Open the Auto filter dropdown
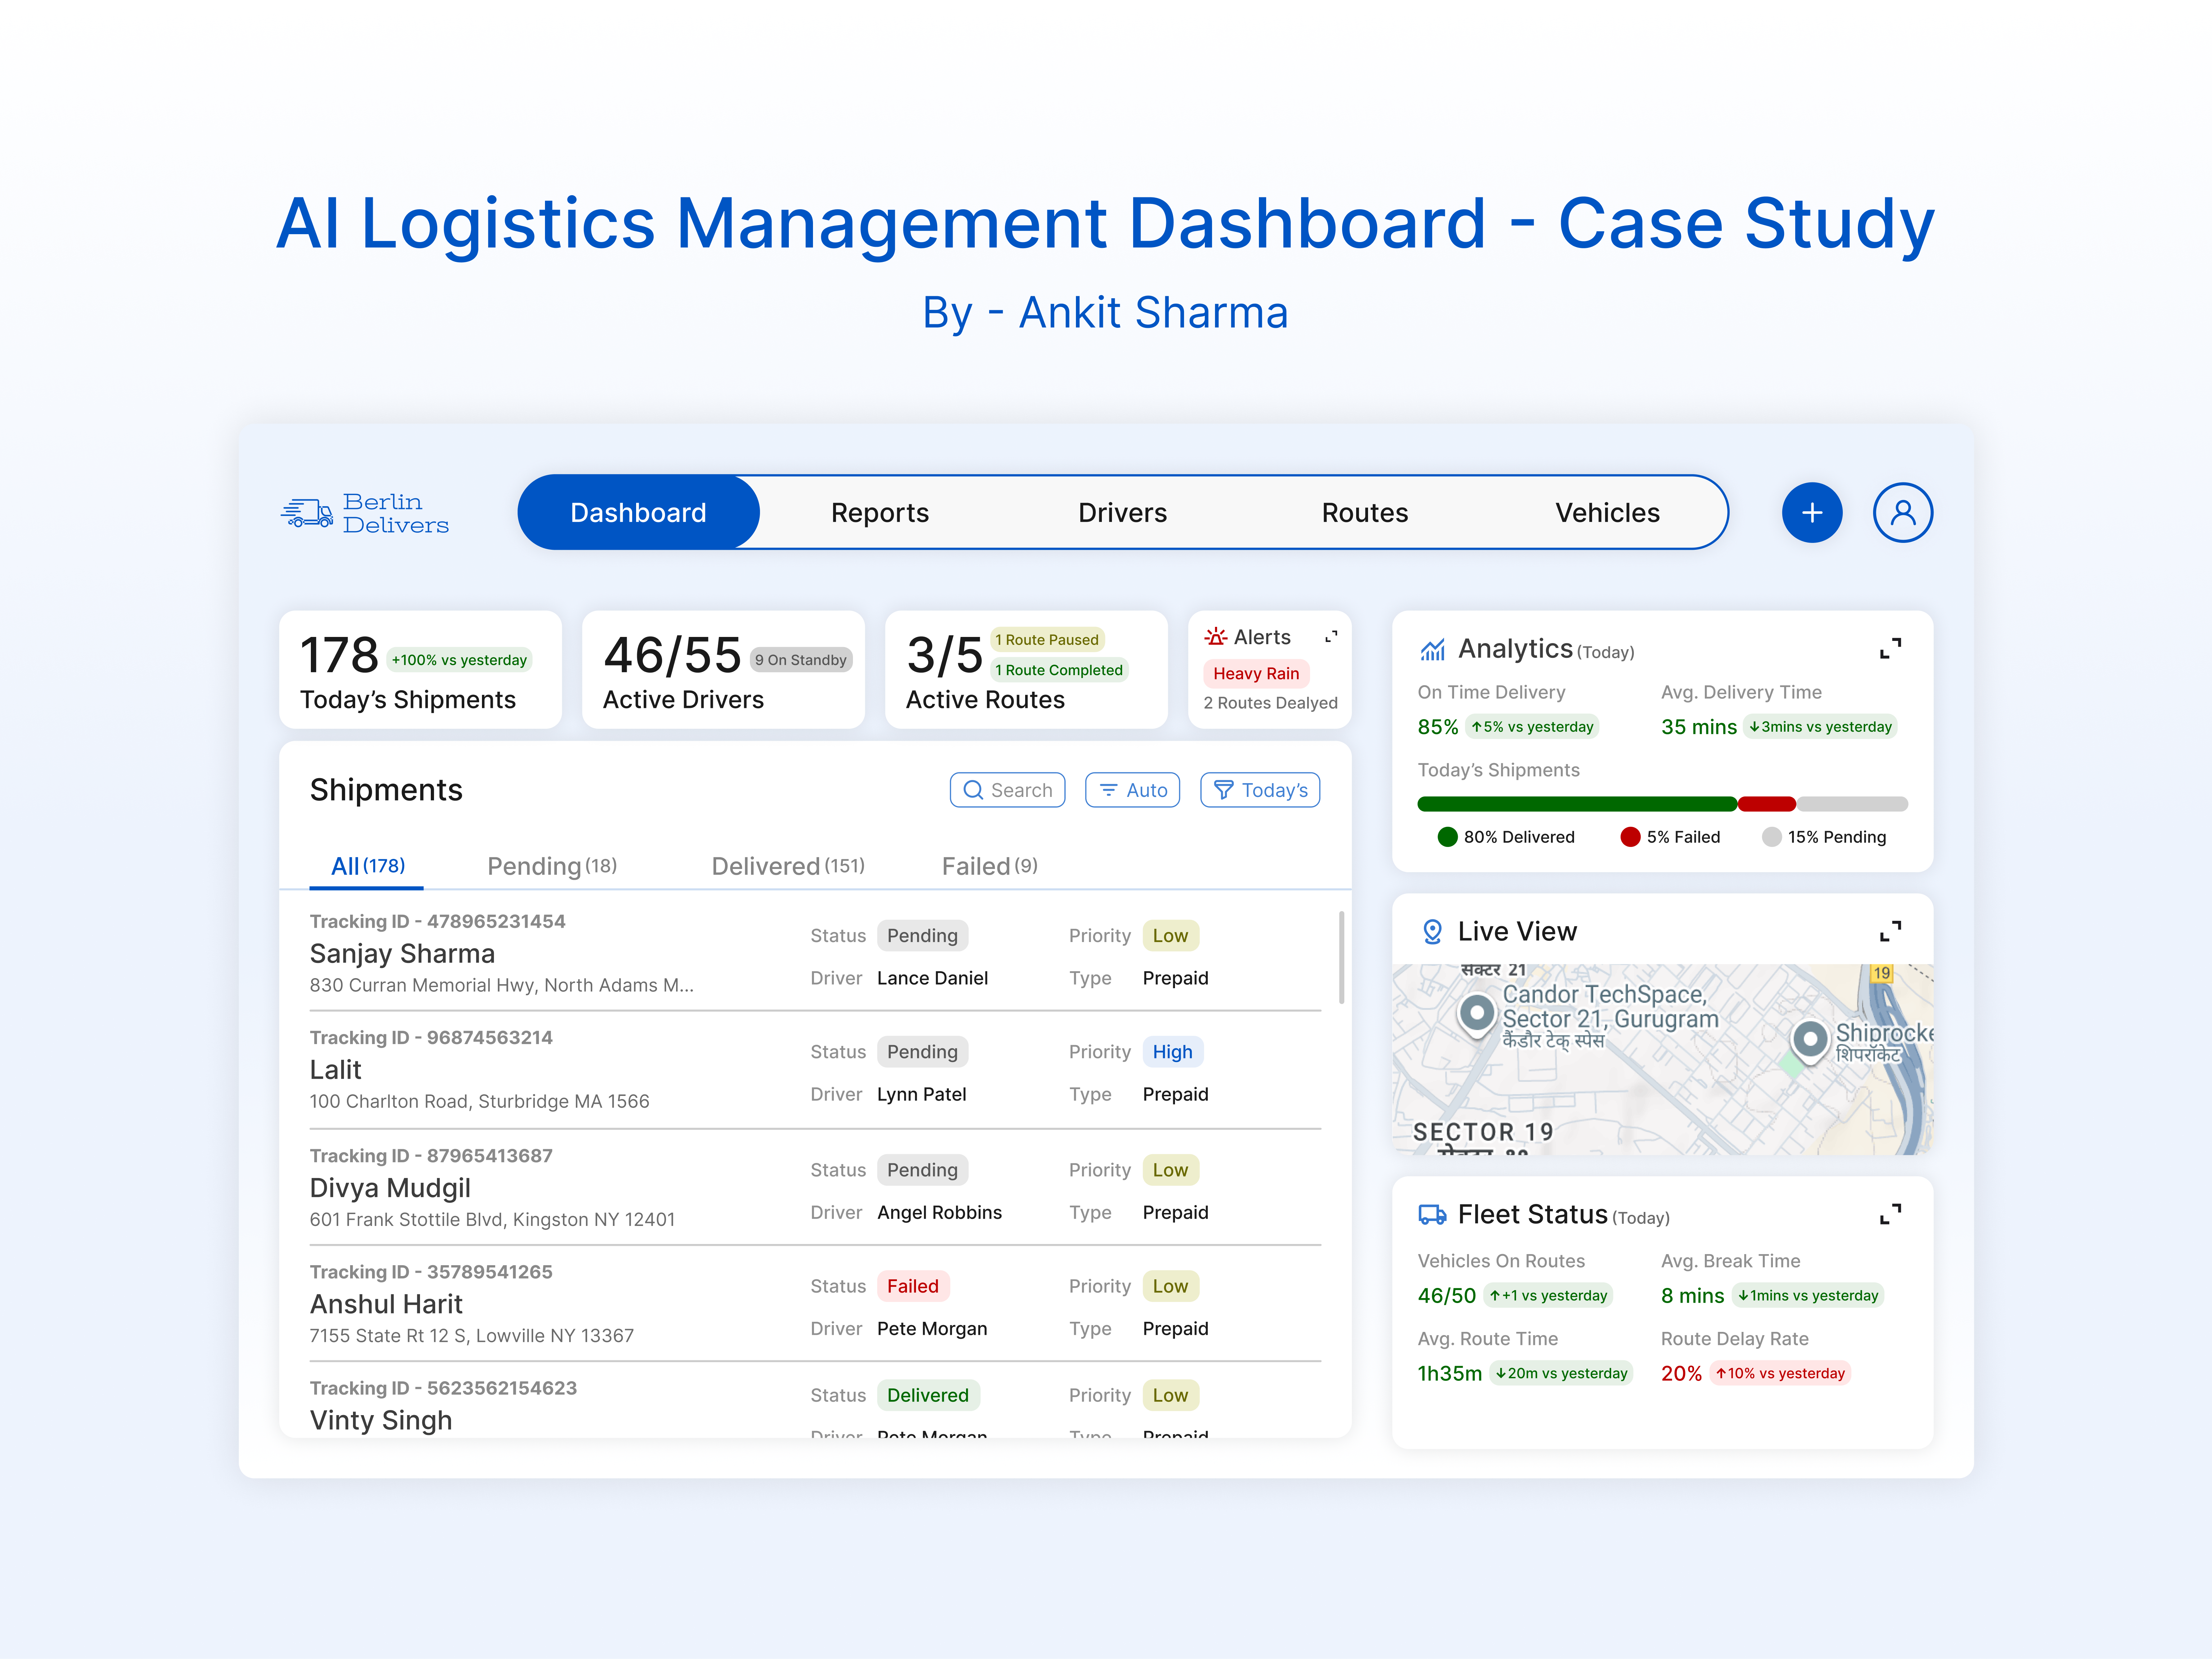 [x=1132, y=790]
